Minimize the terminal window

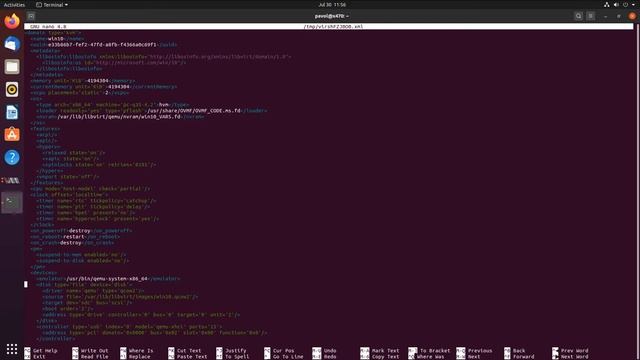coord(606,16)
